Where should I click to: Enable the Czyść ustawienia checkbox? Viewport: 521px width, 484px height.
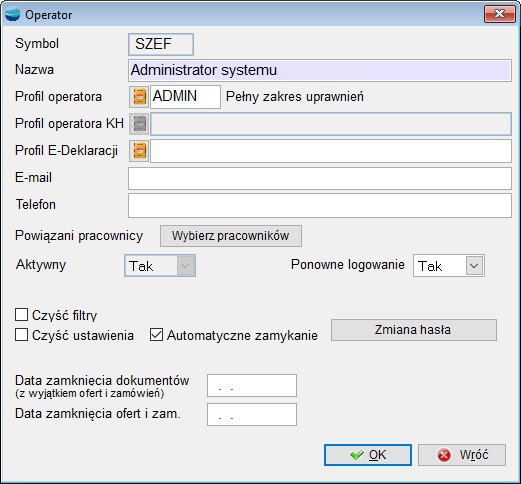click(x=21, y=335)
